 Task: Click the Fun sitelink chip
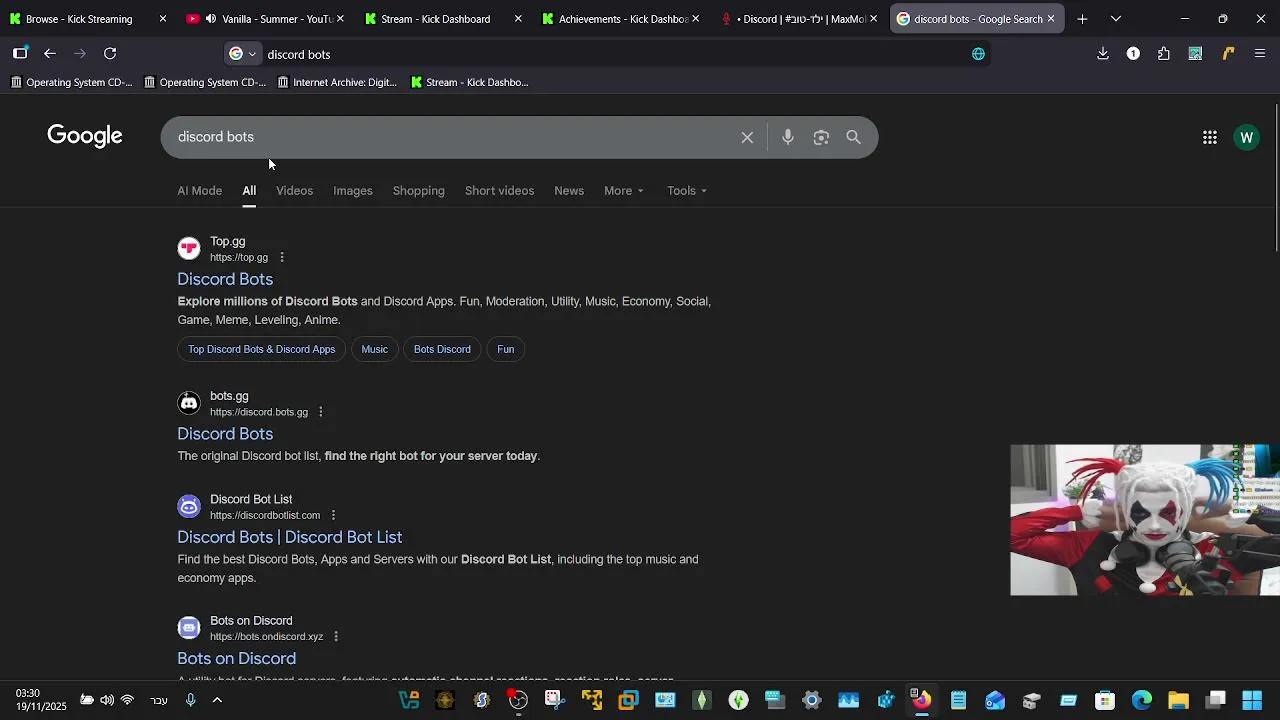coord(506,349)
